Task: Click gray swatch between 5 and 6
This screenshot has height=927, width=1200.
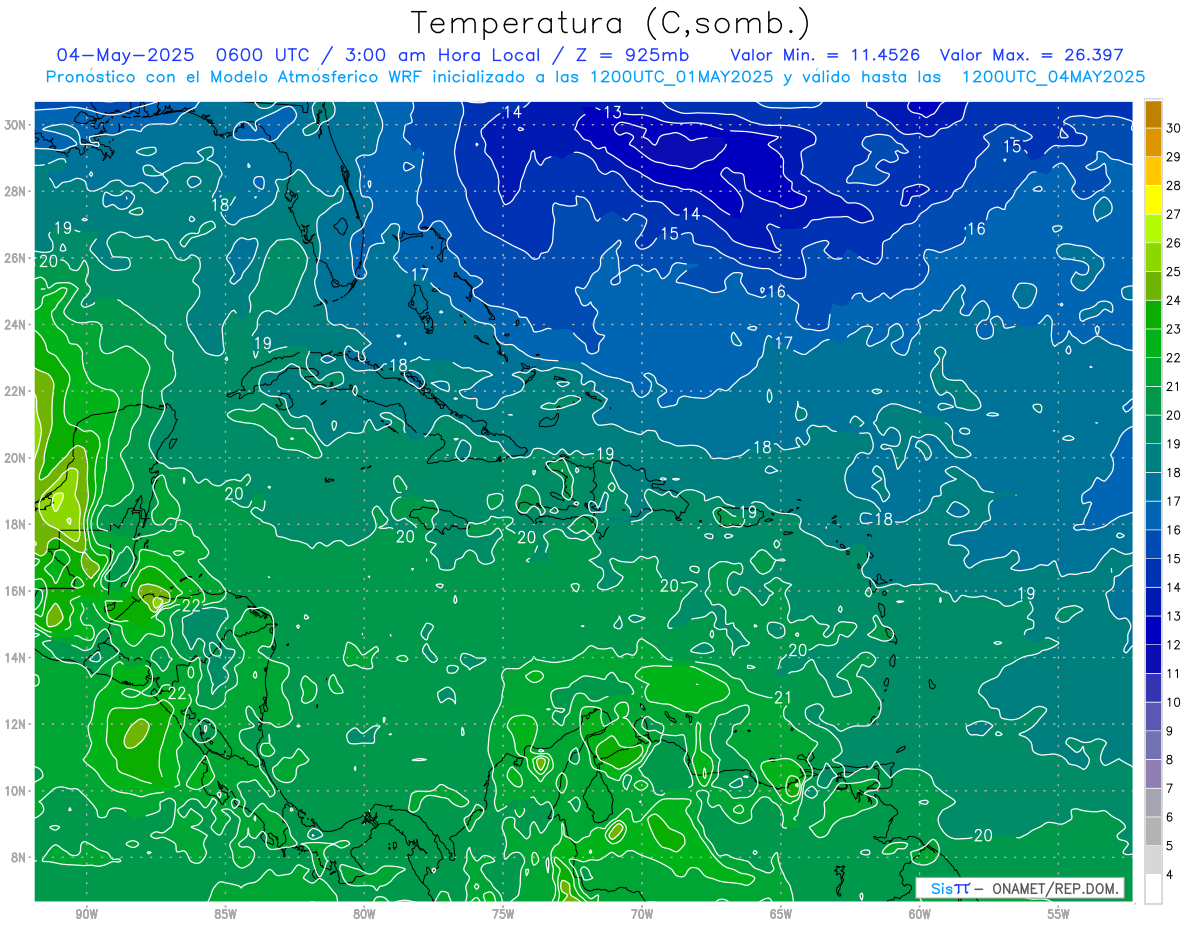Action: click(1153, 831)
